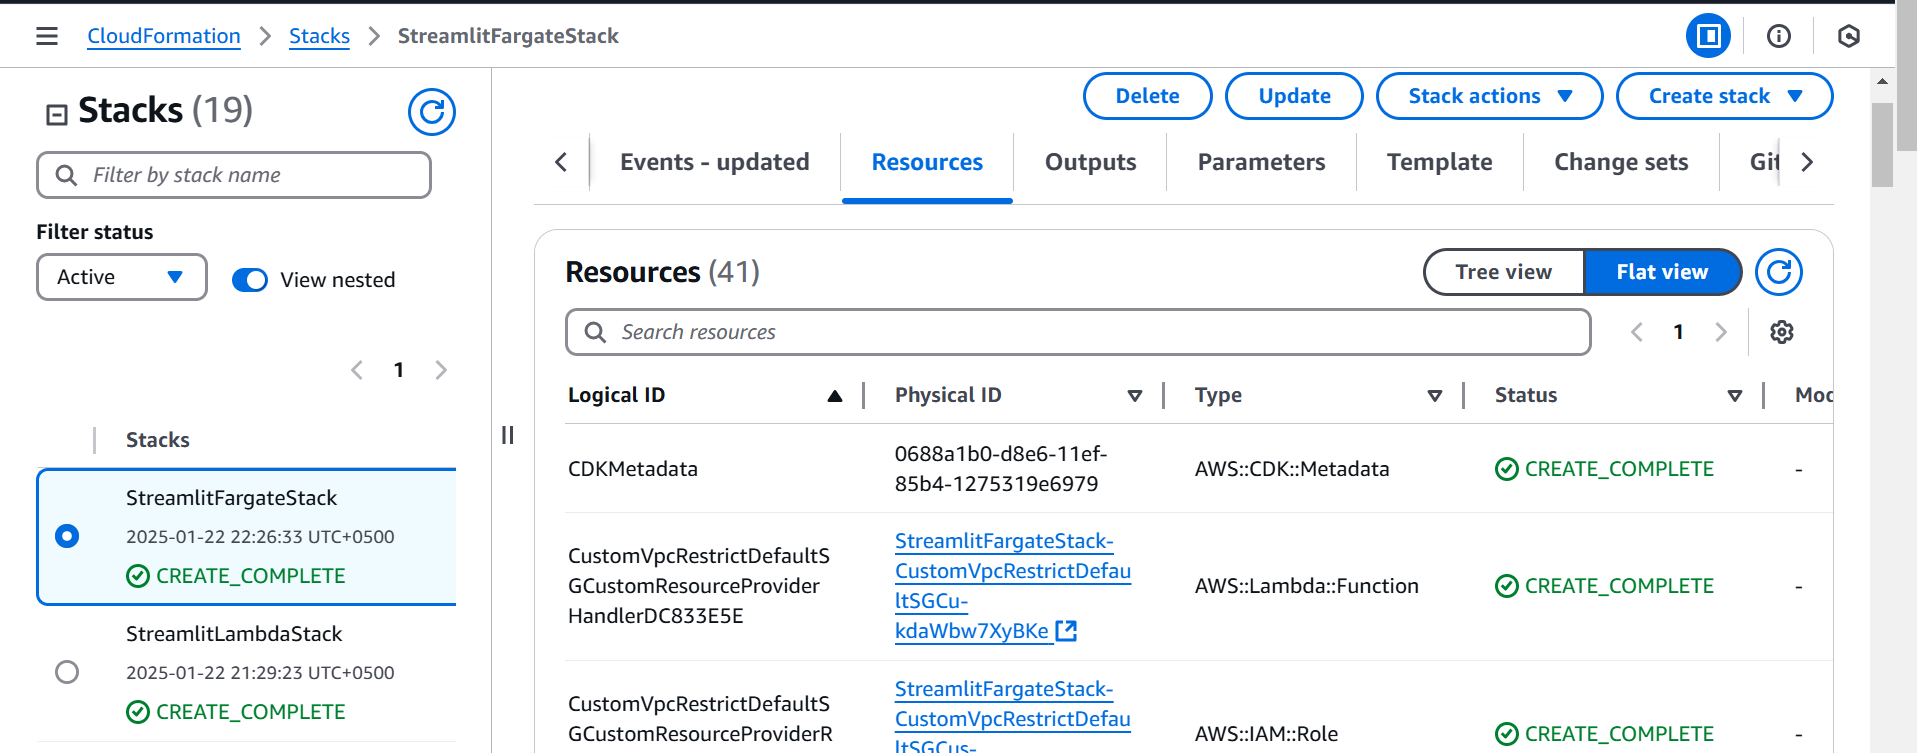Screen dimensions: 1917x753
Task: Click the Search resources field
Action: click(1078, 332)
